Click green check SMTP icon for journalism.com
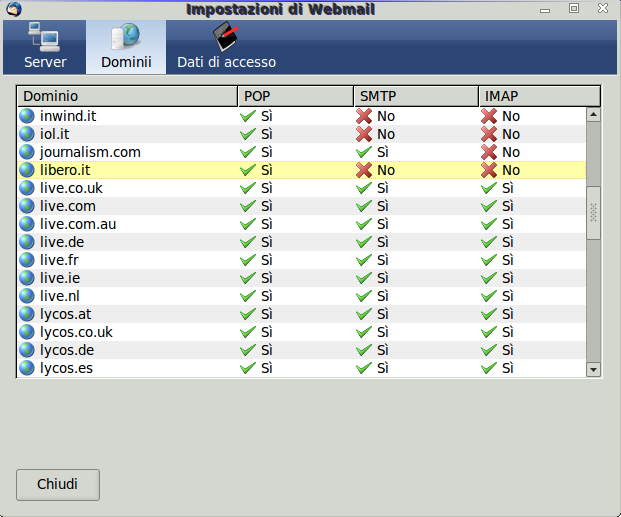621x517 pixels. tap(364, 152)
